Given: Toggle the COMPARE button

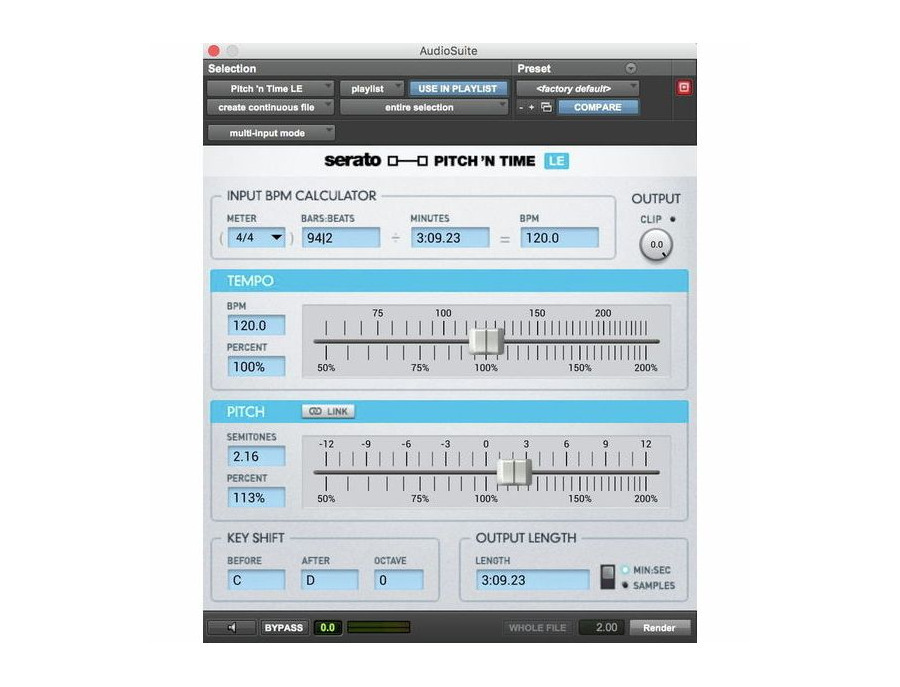Looking at the screenshot, I should click(598, 107).
